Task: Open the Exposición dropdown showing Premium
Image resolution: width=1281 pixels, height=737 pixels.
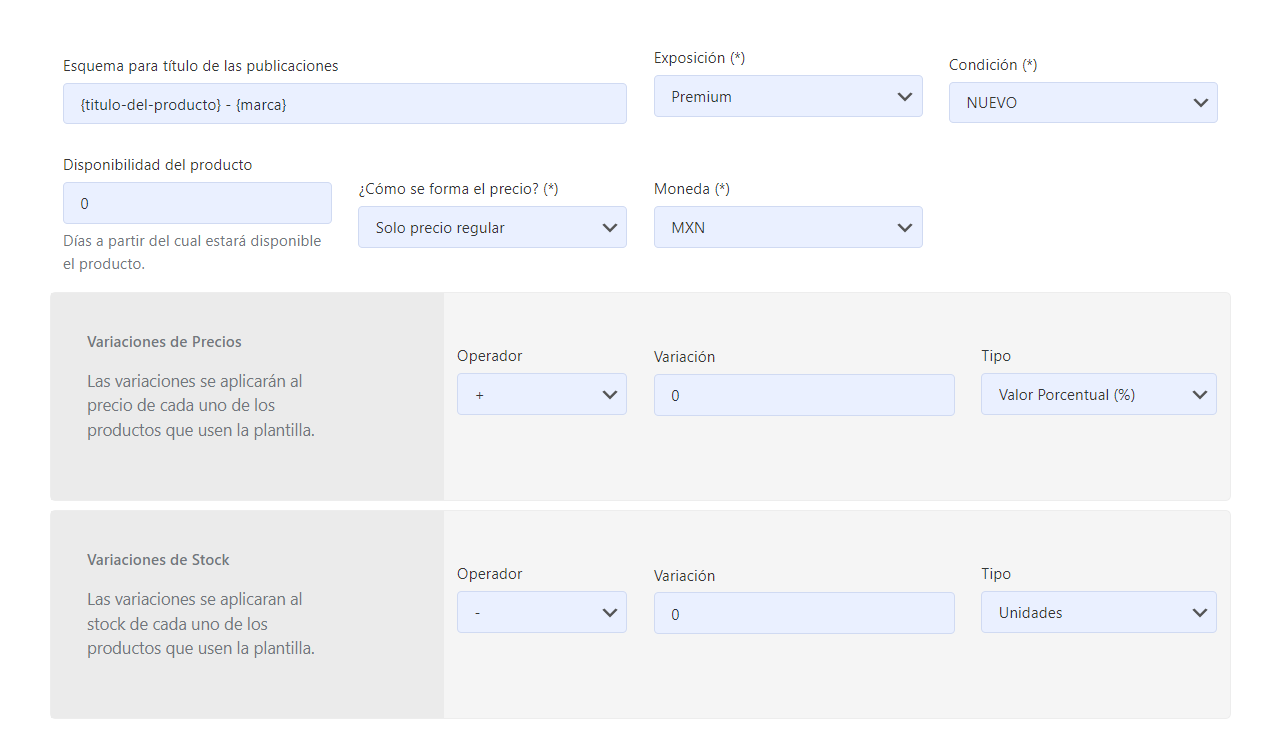Action: click(x=788, y=97)
